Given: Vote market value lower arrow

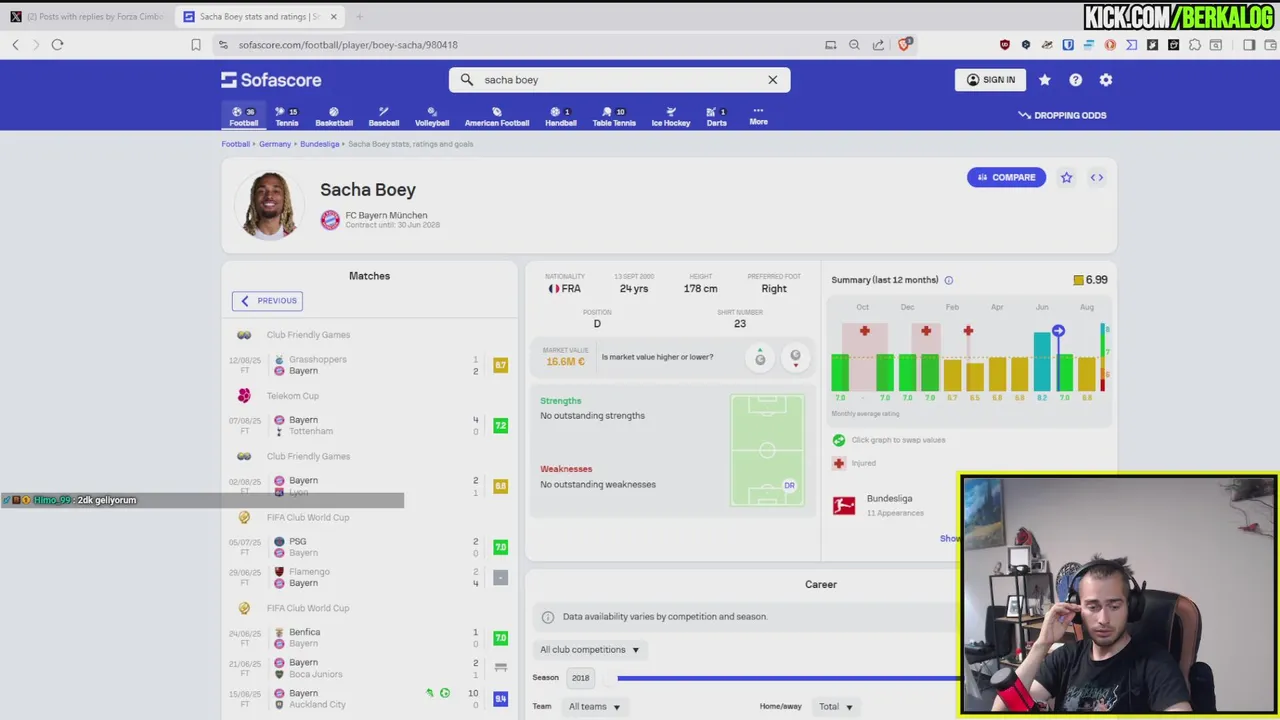Looking at the screenshot, I should [x=795, y=357].
